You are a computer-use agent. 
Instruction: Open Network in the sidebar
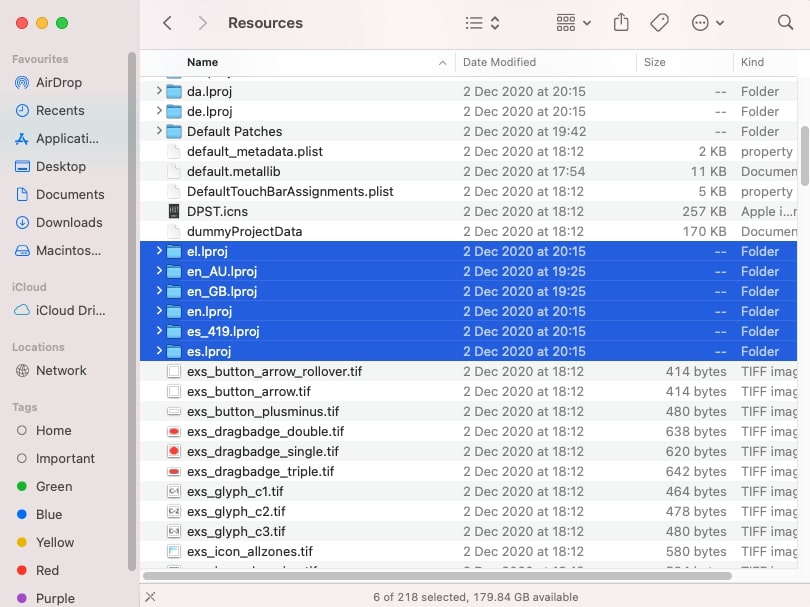[x=51, y=370]
